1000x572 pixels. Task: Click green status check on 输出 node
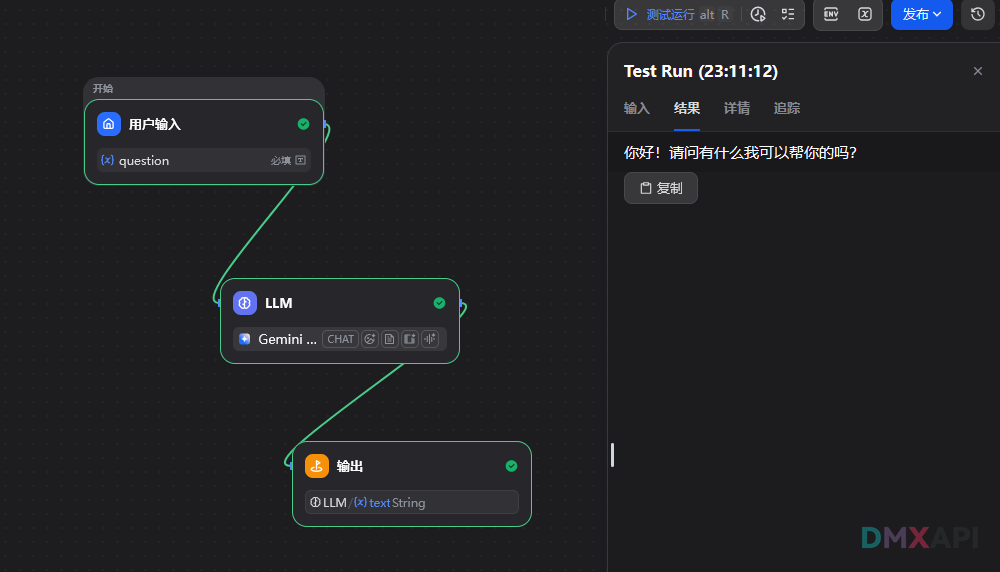[x=511, y=466]
